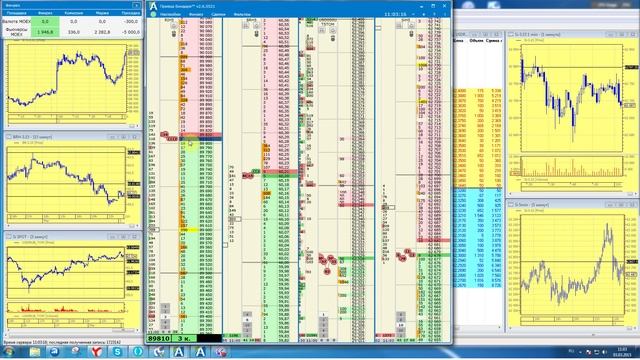Click the Привод Бондаря logo icon
This screenshot has height=360, width=640.
[x=153, y=6]
